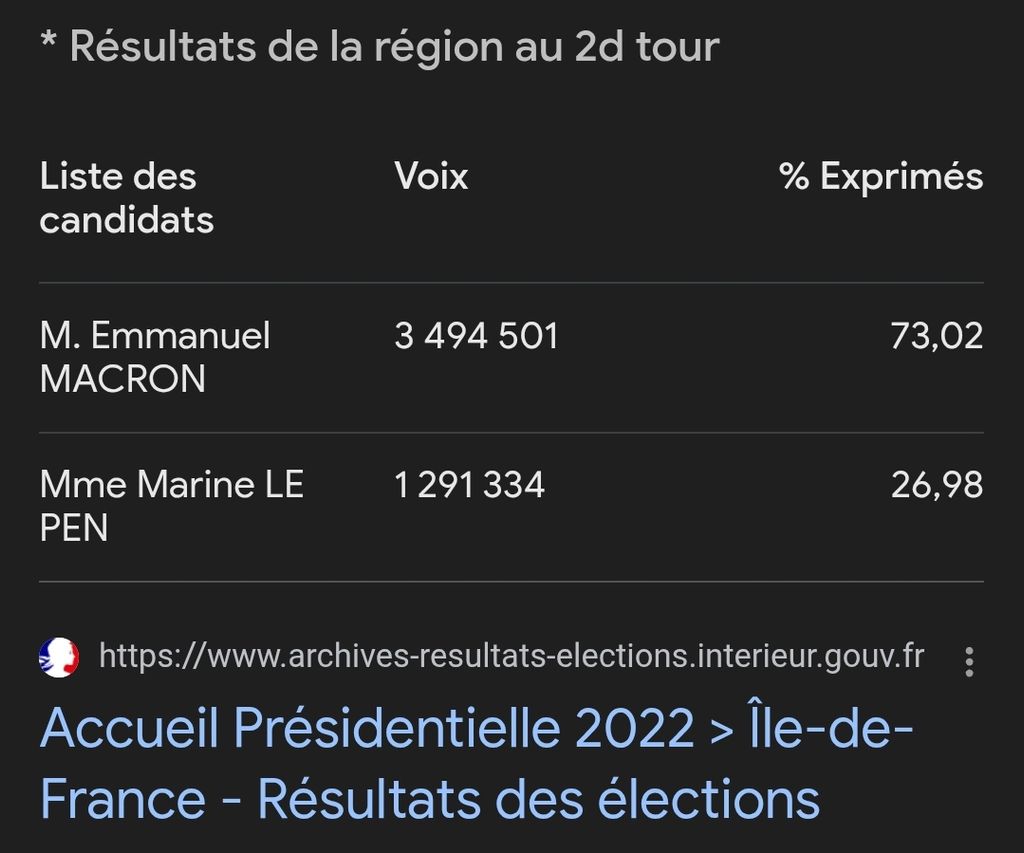Click Le Pen's vote count 1 291 334

(x=469, y=485)
